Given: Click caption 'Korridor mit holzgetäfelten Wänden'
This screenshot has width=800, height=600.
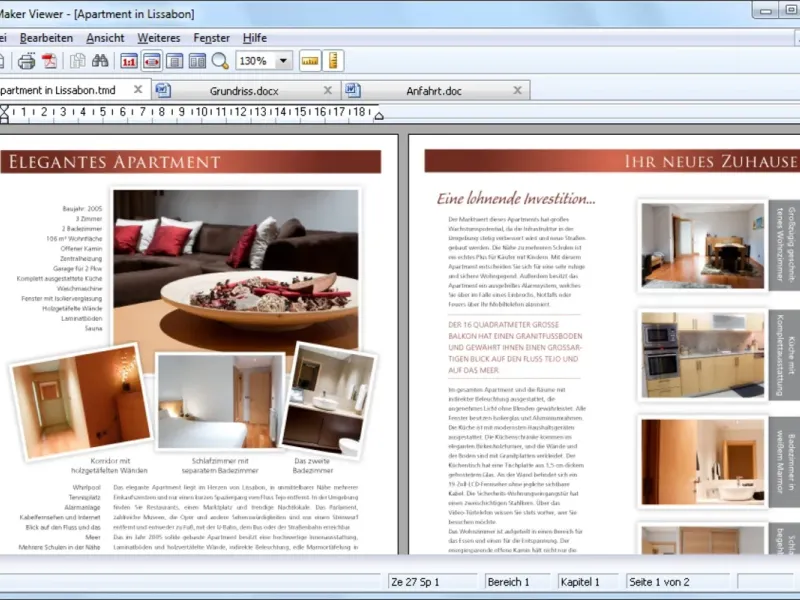Looking at the screenshot, I should [109, 466].
